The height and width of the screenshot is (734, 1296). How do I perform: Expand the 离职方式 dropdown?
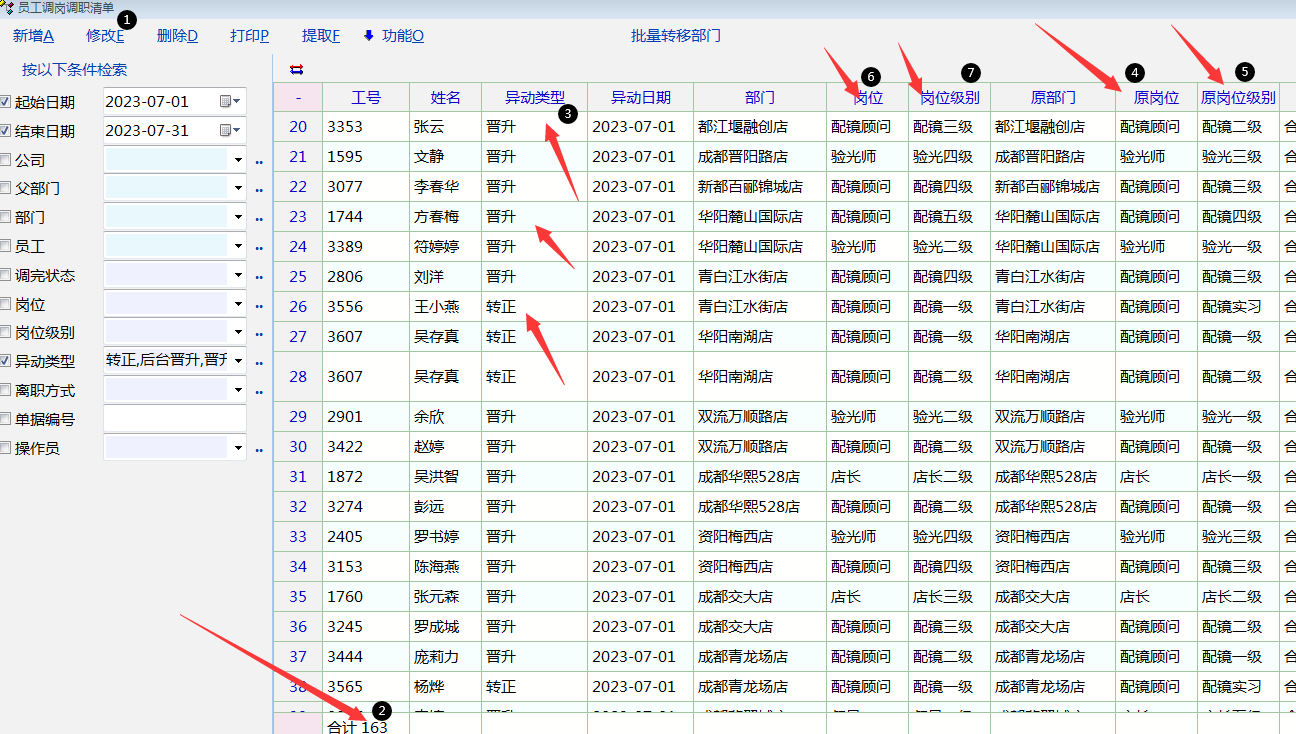coord(238,390)
